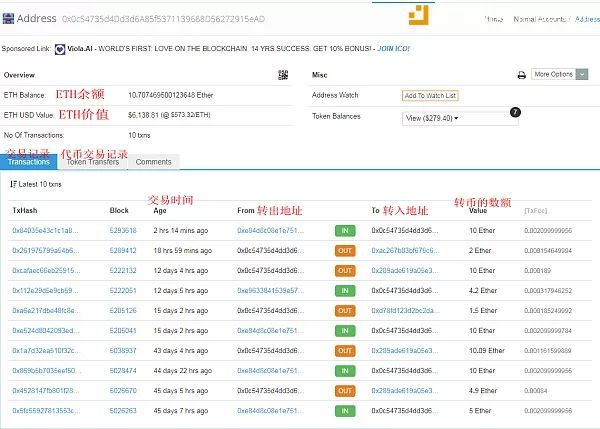Open block 5205126

pyautogui.click(x=123, y=310)
